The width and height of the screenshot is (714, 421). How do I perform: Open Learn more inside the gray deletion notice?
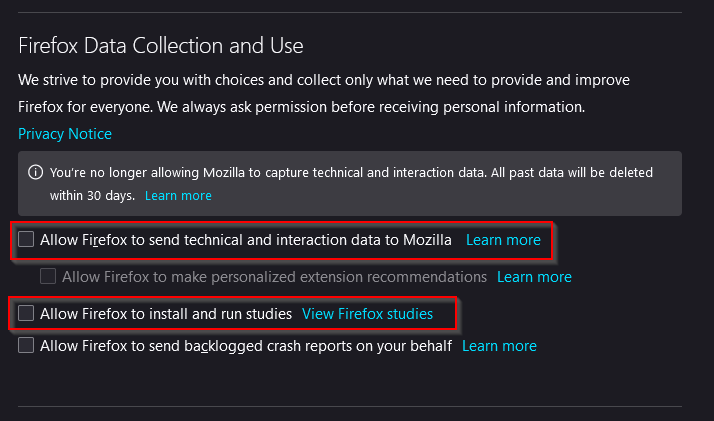tap(178, 196)
